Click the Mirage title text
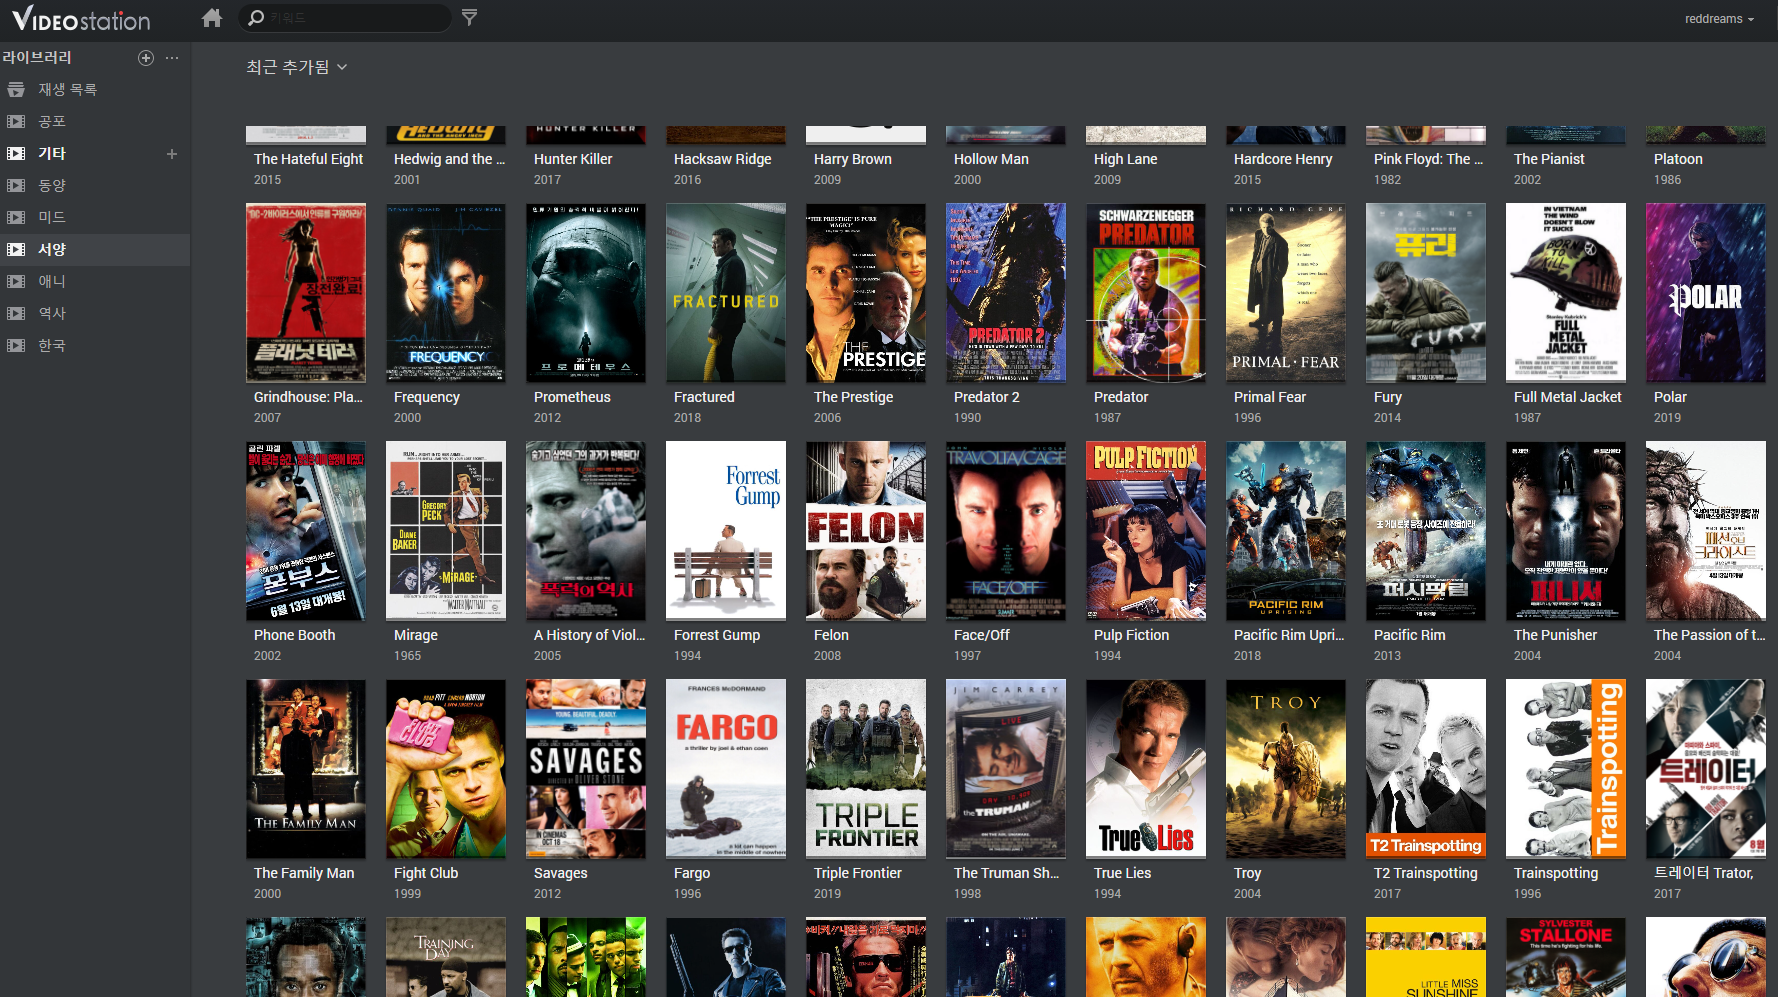Viewport: 1778px width, 997px height. pos(415,635)
